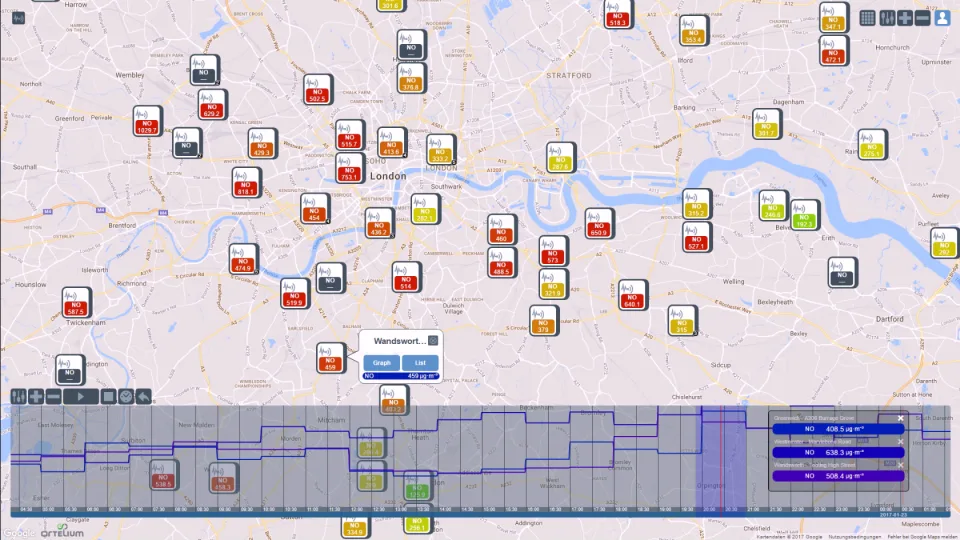Screen dimensions: 960x540
Task: Remove Westminster series from legend
Action: (901, 441)
